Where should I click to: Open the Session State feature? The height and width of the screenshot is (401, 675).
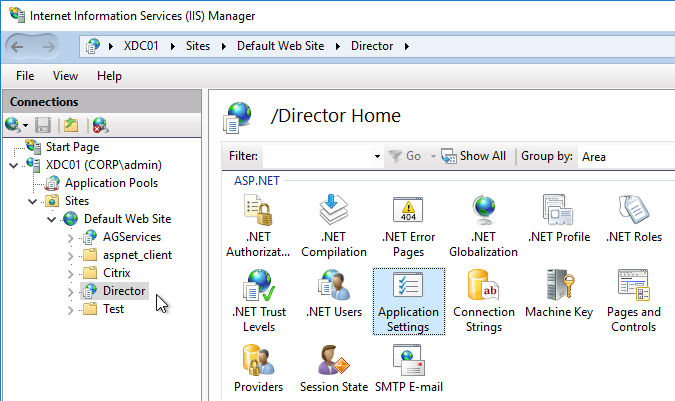(334, 368)
